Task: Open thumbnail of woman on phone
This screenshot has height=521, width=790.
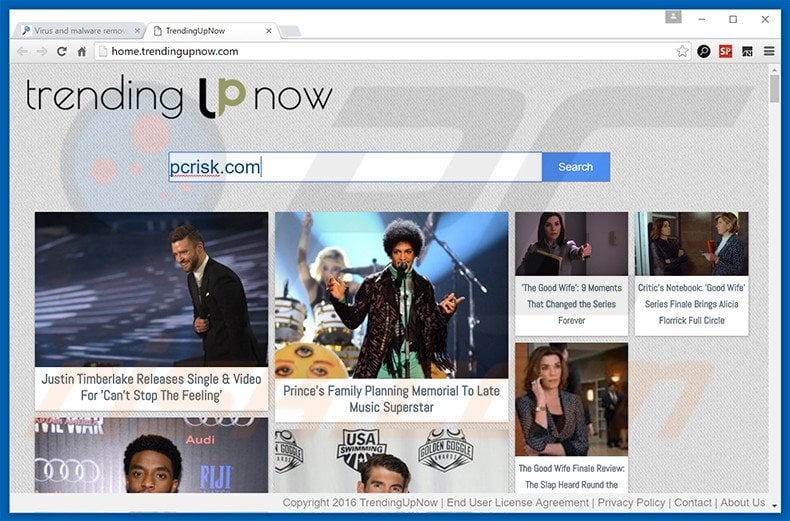Action: click(x=571, y=400)
